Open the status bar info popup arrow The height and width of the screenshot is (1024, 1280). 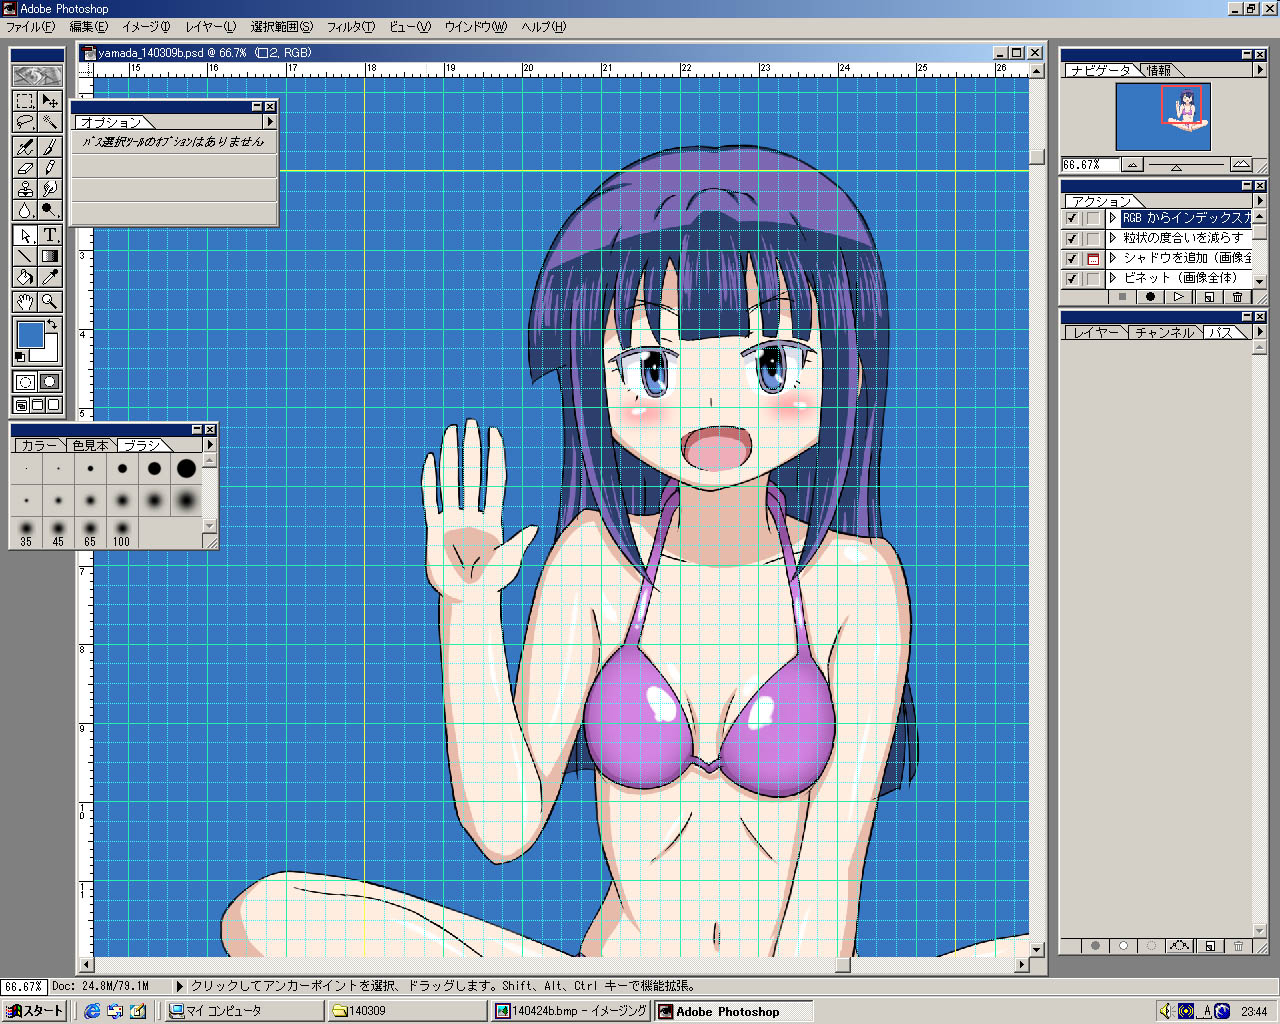tap(180, 986)
